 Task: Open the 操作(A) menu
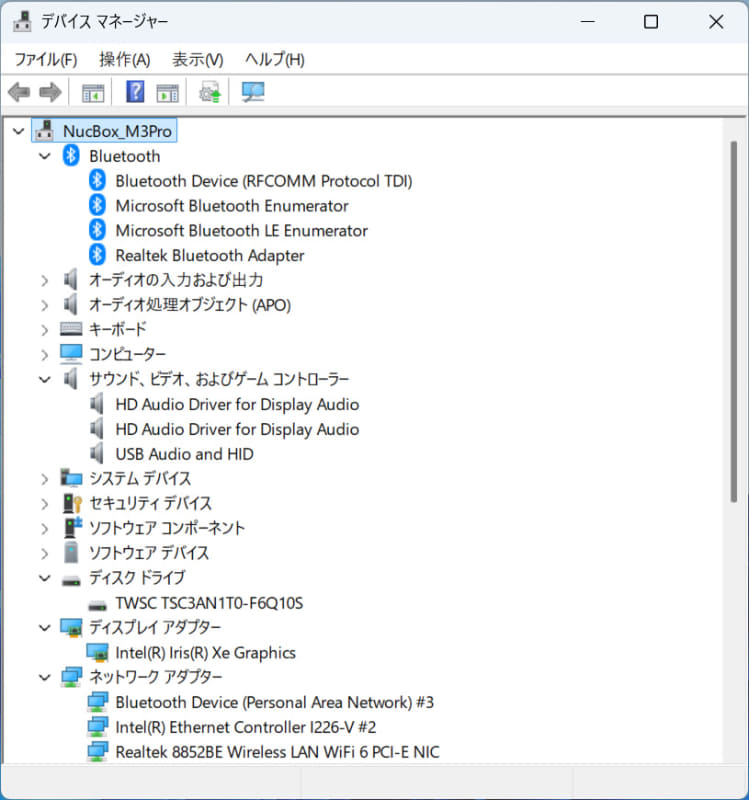click(x=124, y=60)
